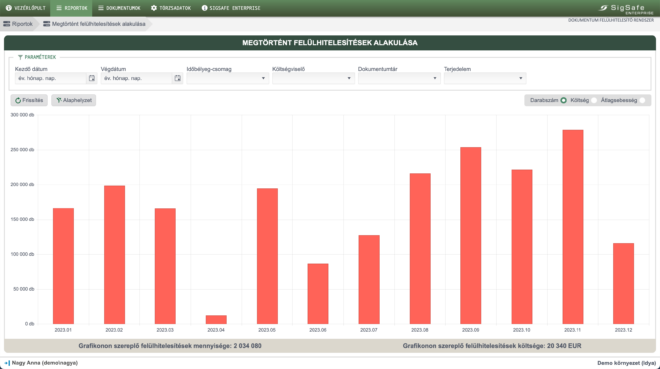Click the 2023.10 bar in the chart
Viewport: 660px width, 369px height.
point(522,247)
